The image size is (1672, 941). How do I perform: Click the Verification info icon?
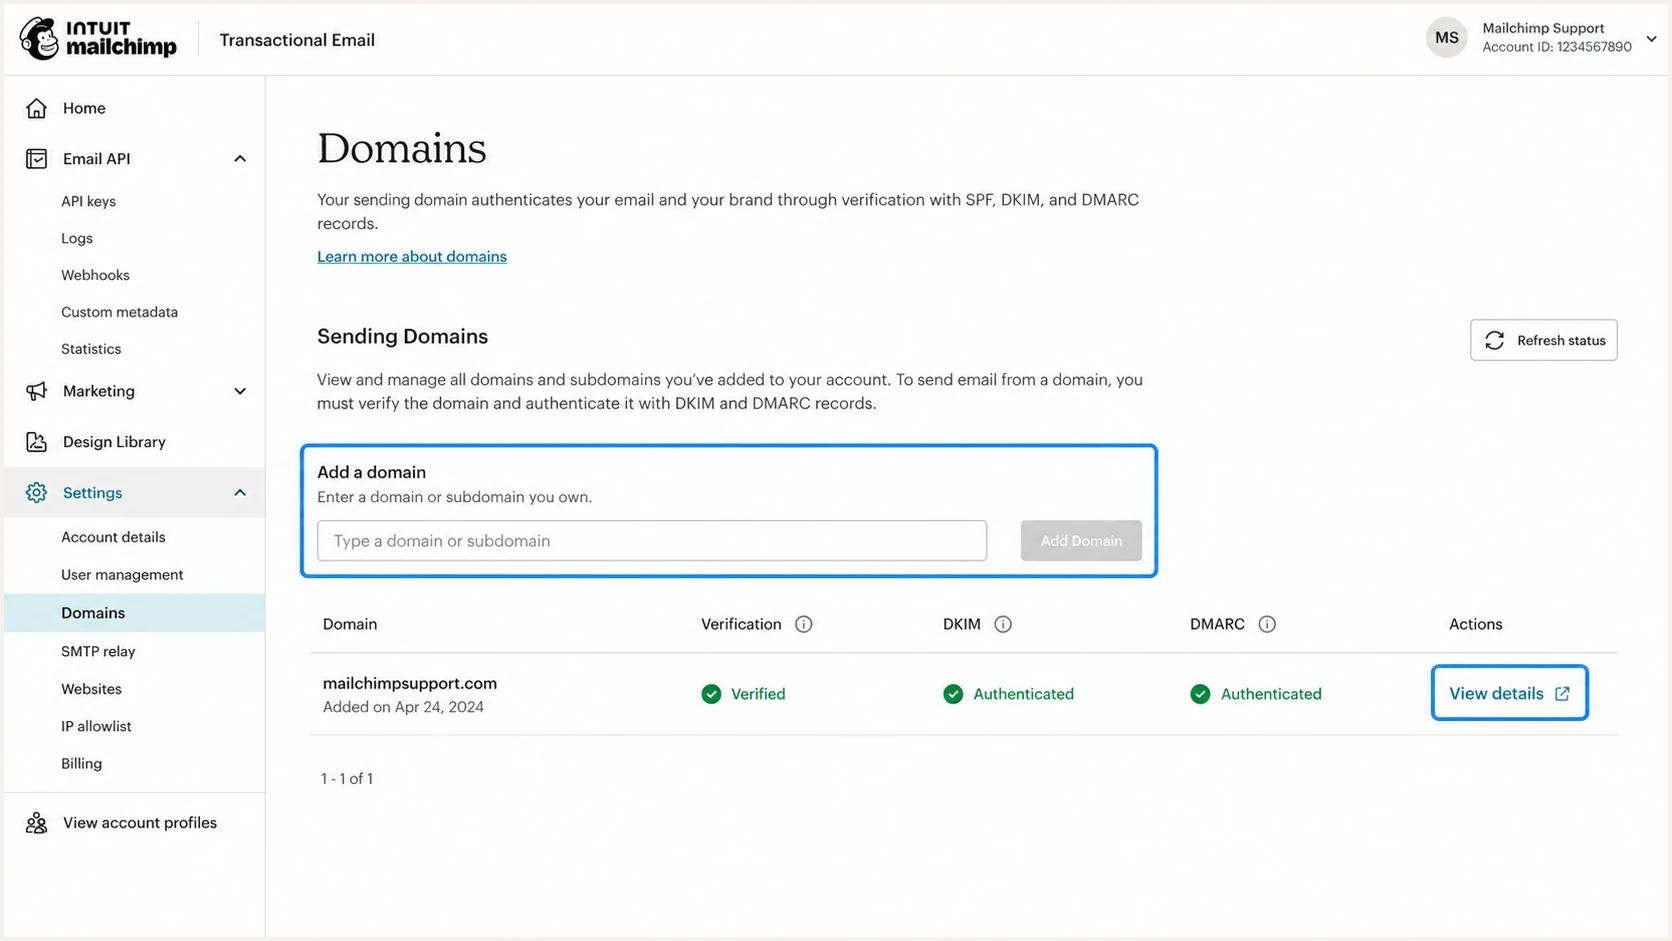click(x=804, y=624)
